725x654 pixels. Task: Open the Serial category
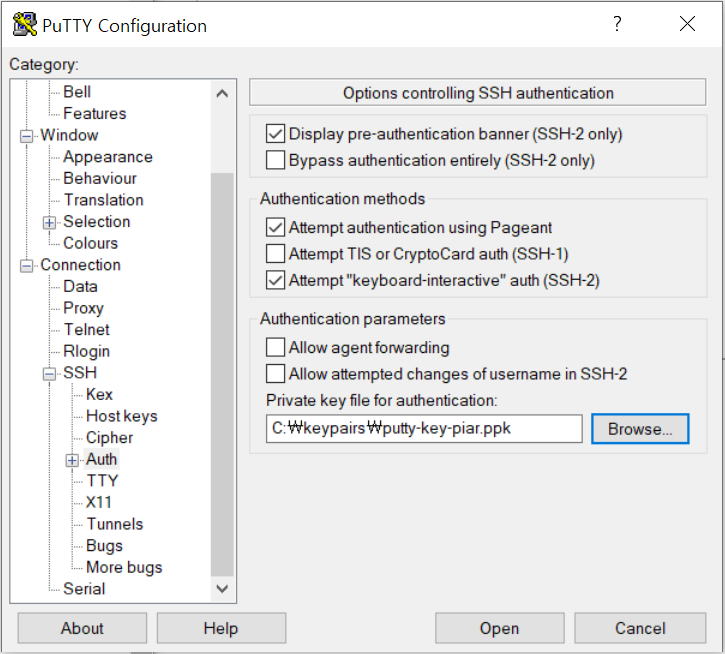(84, 589)
